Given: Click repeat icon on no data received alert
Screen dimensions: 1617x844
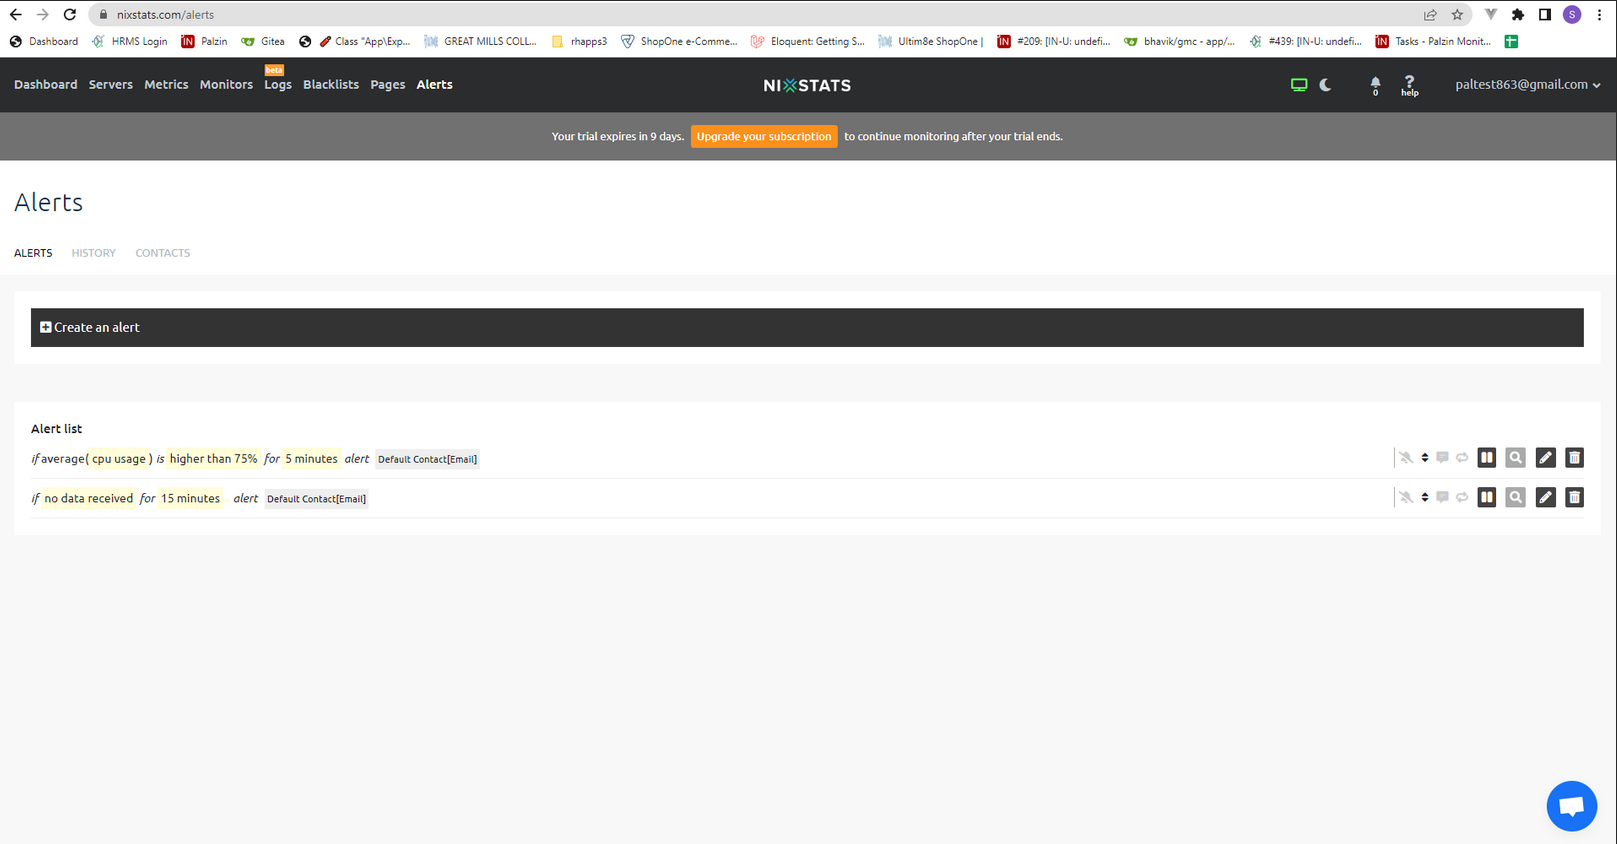Looking at the screenshot, I should click(x=1462, y=497).
